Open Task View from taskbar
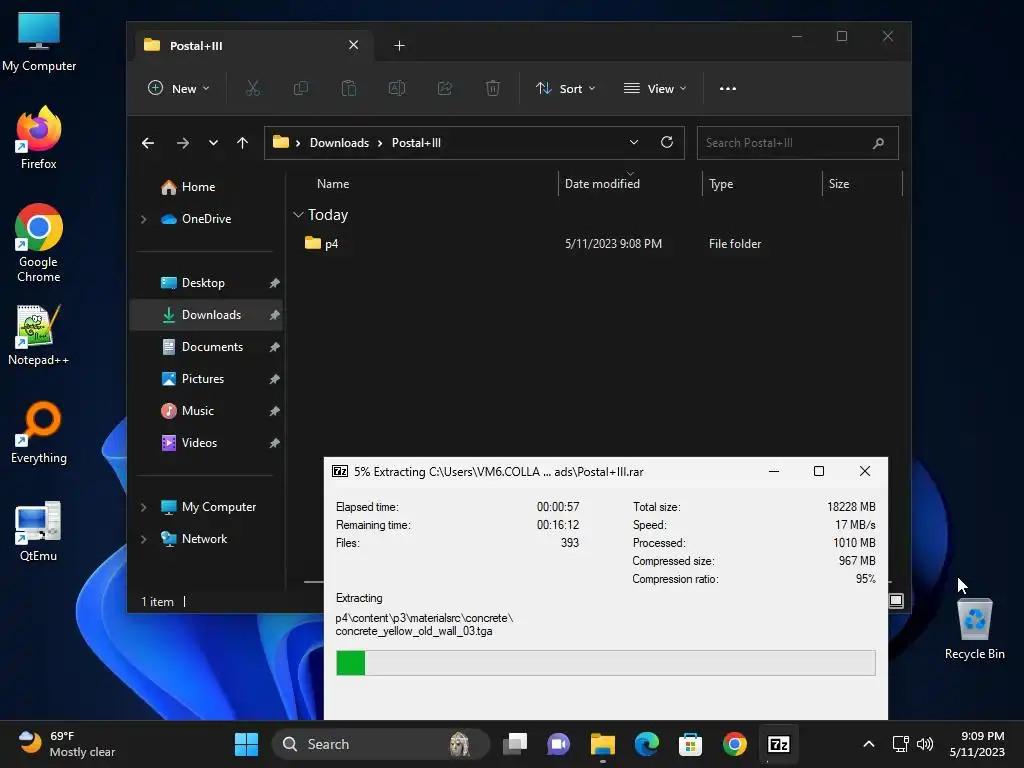1024x768 pixels. [x=515, y=744]
